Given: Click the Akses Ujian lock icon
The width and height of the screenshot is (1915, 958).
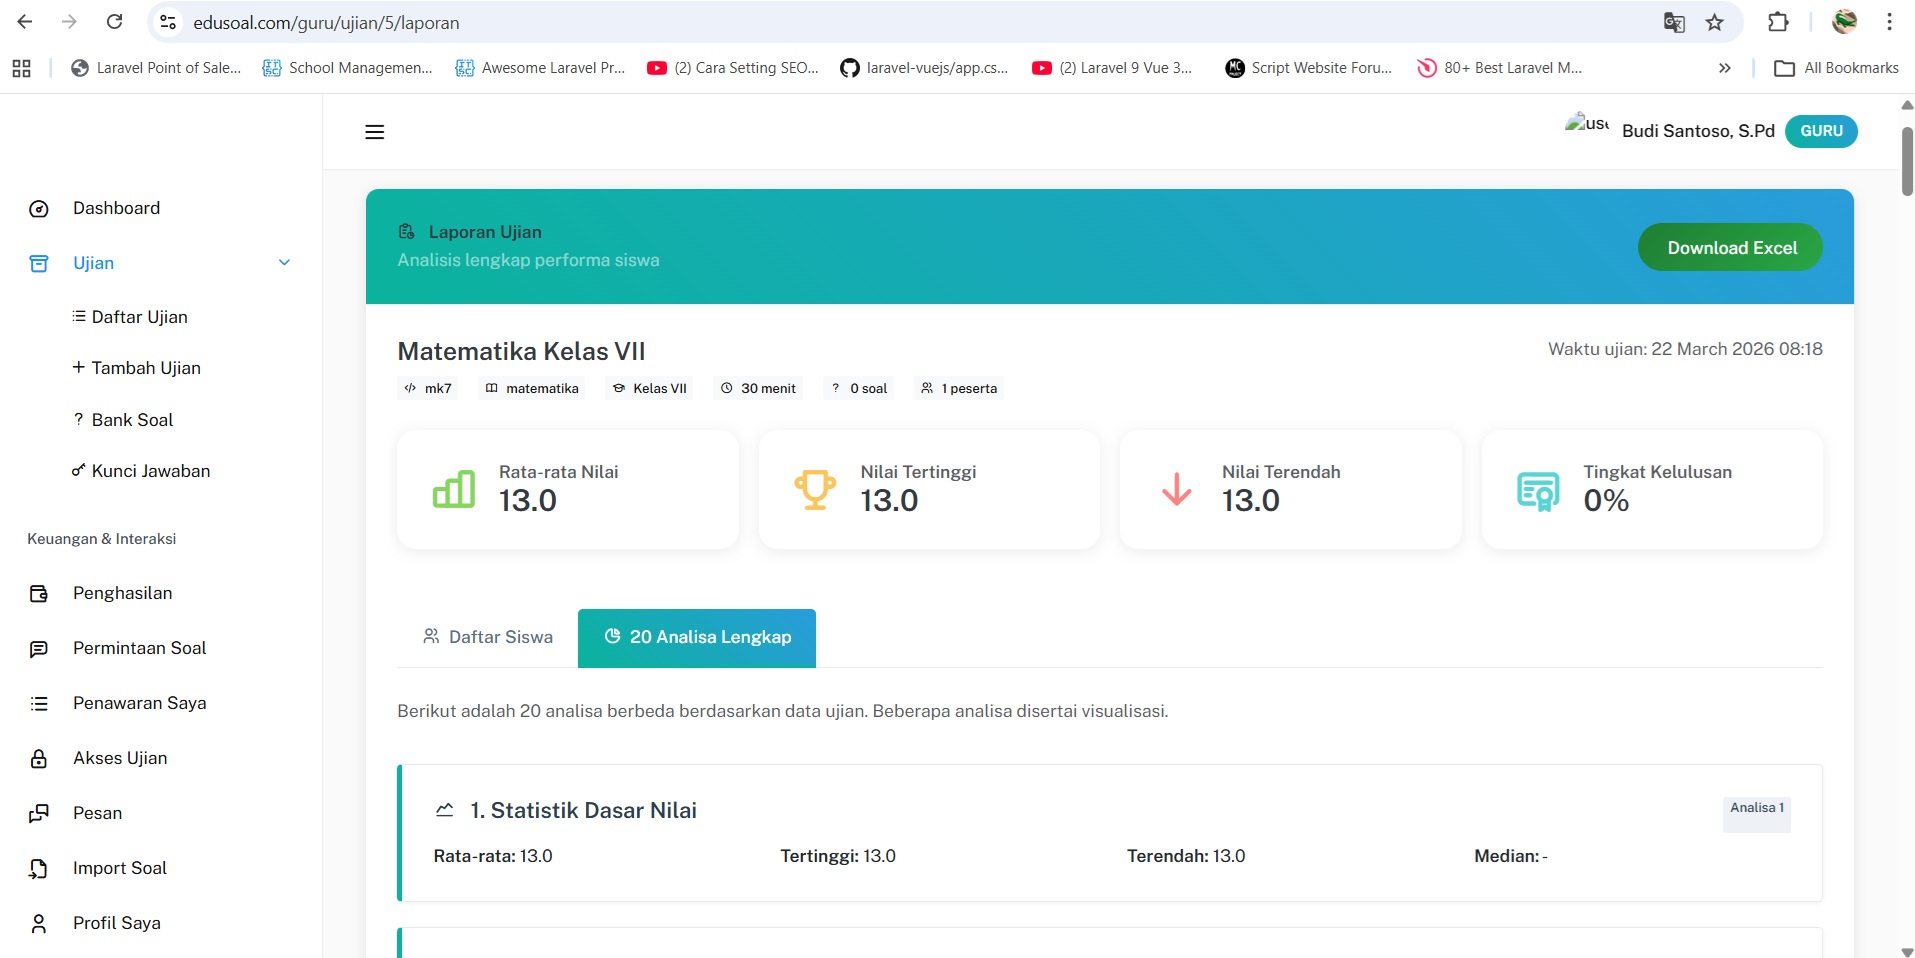Looking at the screenshot, I should point(39,759).
